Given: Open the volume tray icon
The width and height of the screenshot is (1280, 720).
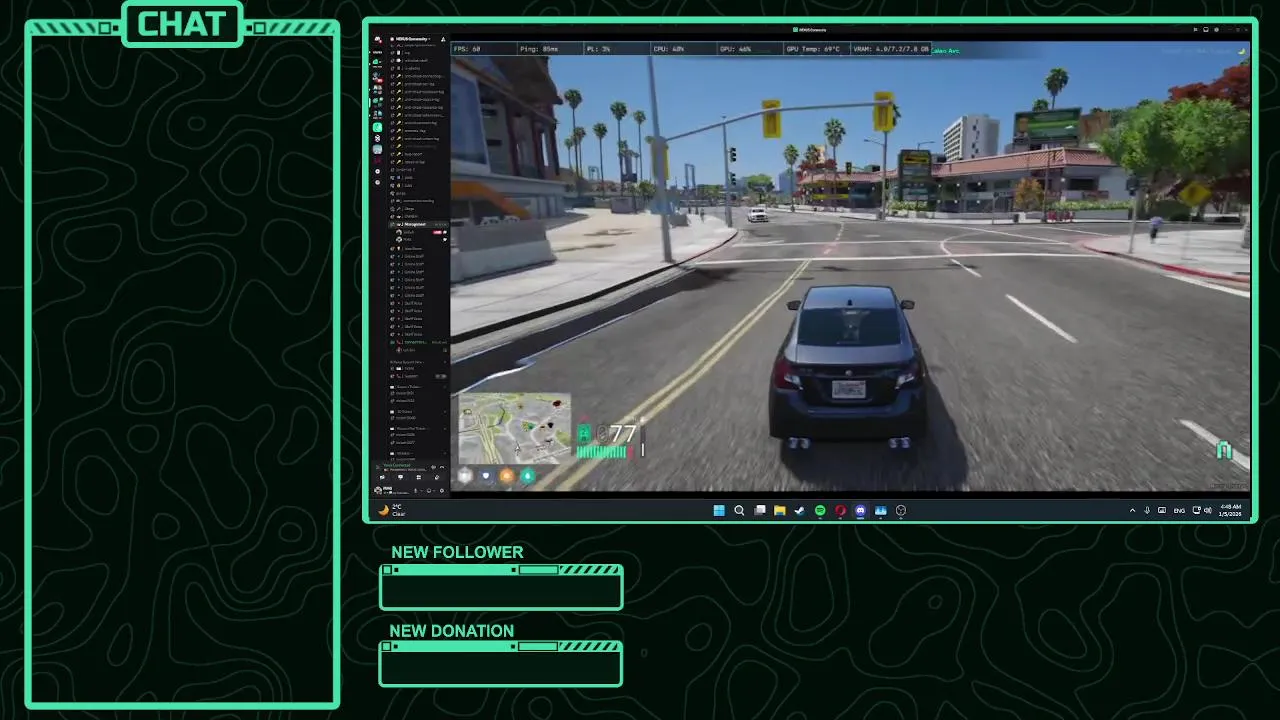Looking at the screenshot, I should pos(1208,510).
